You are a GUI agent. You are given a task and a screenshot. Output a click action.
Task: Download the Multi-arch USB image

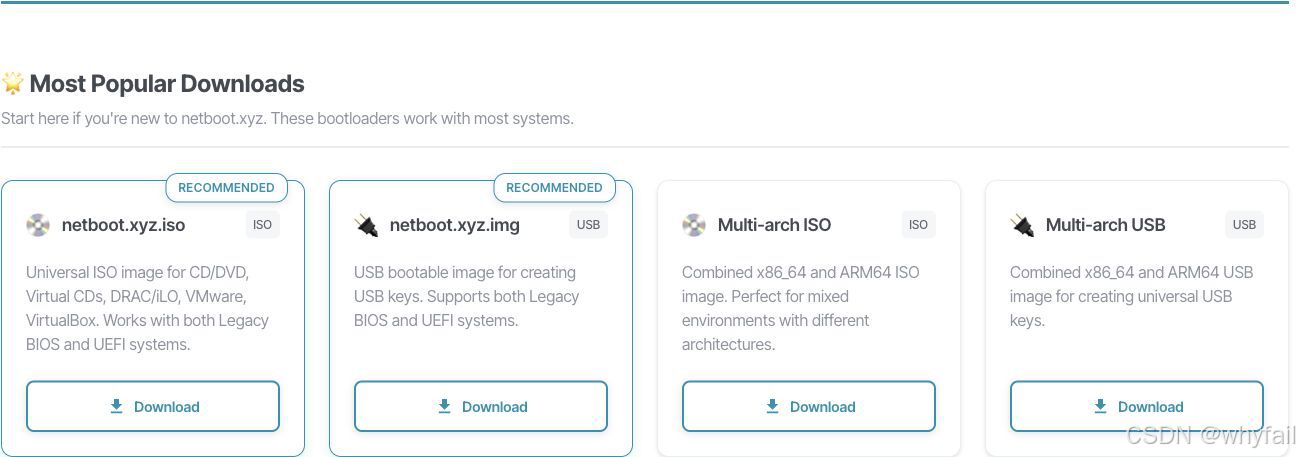pos(1137,406)
